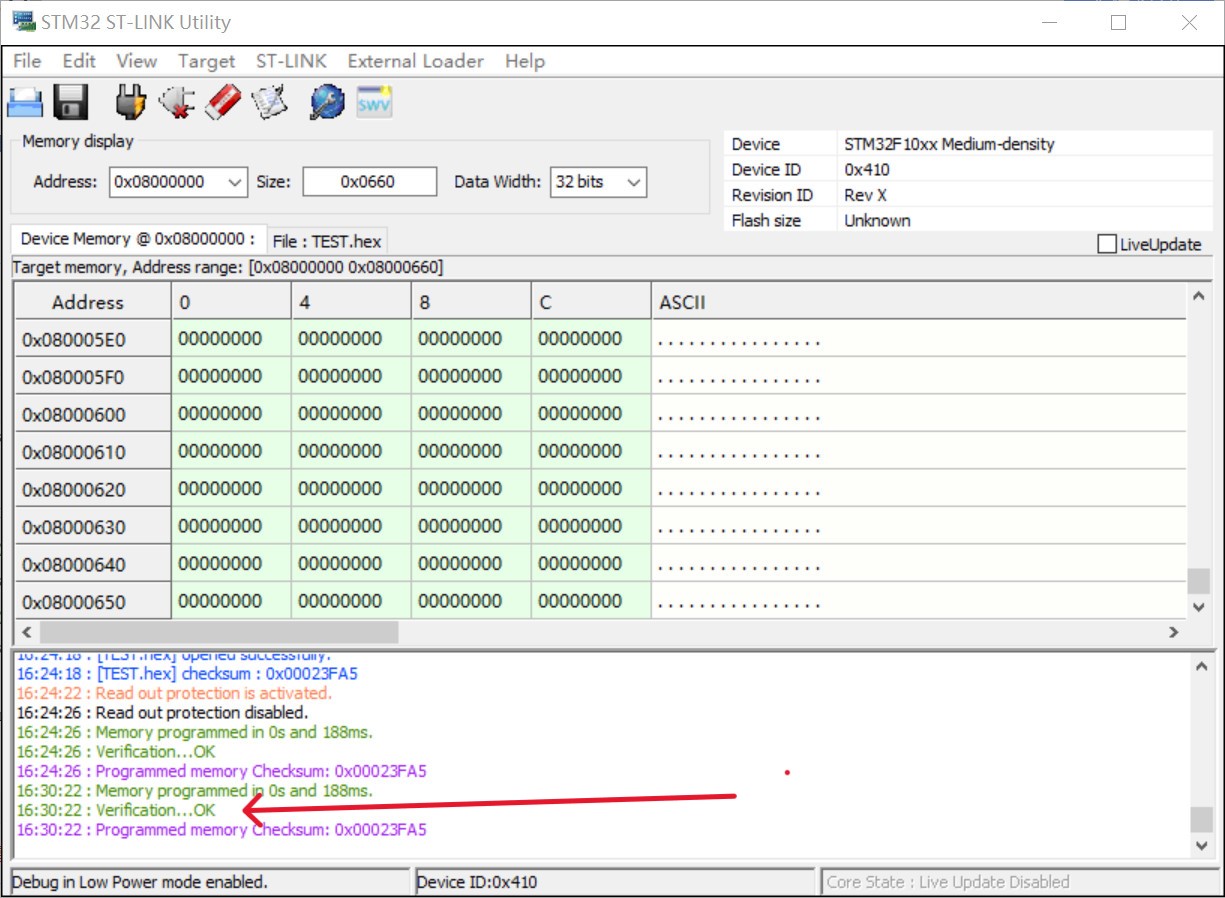Select address row 0x08000620
Image resolution: width=1225 pixels, height=898 pixels.
tap(93, 490)
